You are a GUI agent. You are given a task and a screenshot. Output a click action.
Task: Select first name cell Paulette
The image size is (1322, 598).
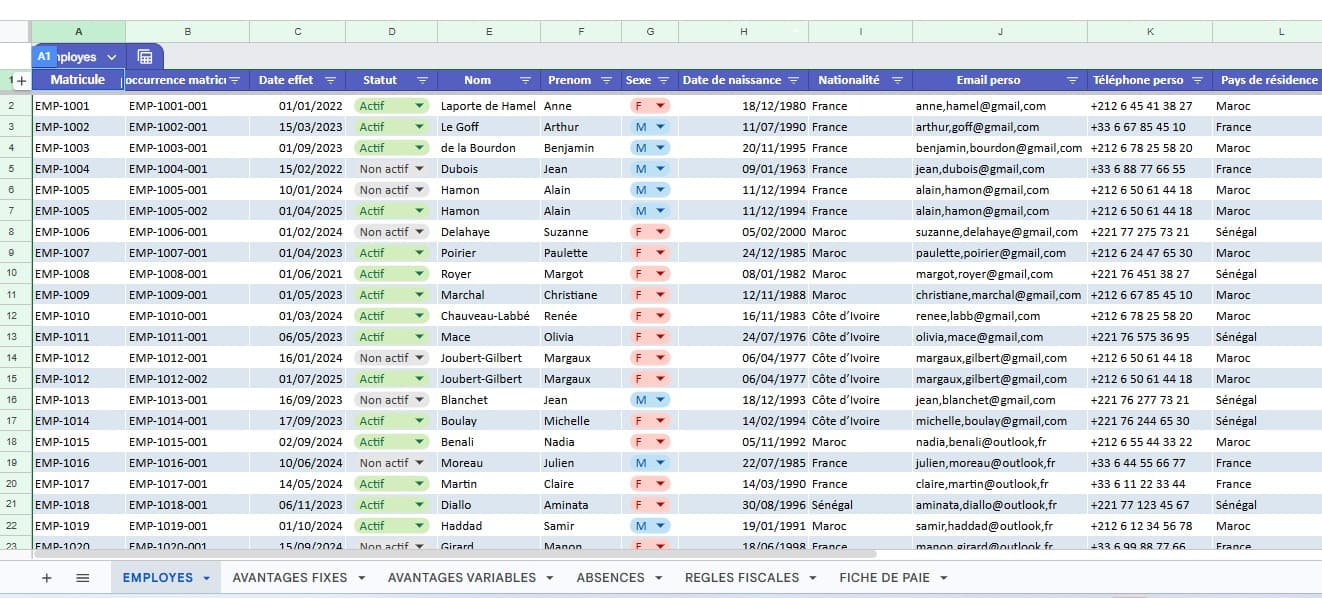click(x=581, y=253)
